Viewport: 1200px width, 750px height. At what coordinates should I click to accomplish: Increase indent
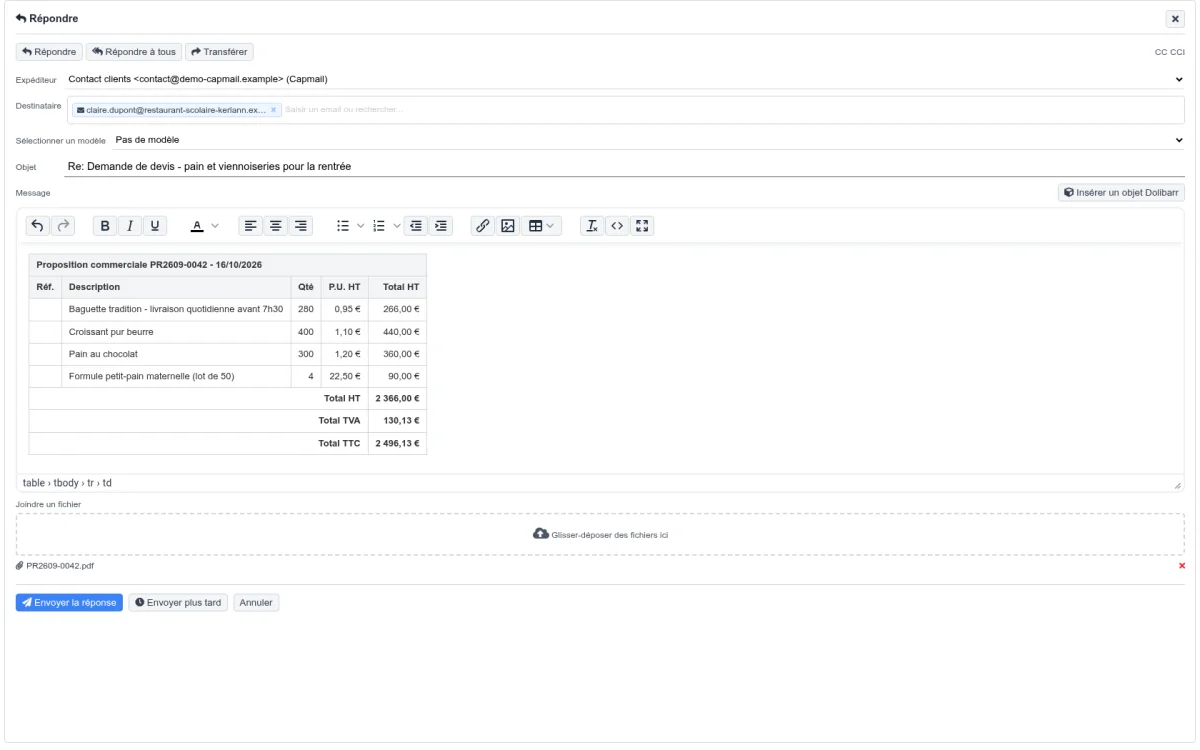[441, 226]
